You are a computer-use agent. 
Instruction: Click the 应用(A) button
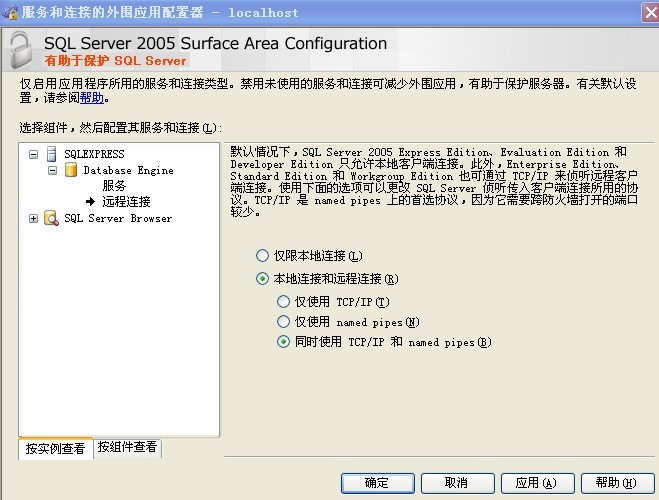click(537, 483)
